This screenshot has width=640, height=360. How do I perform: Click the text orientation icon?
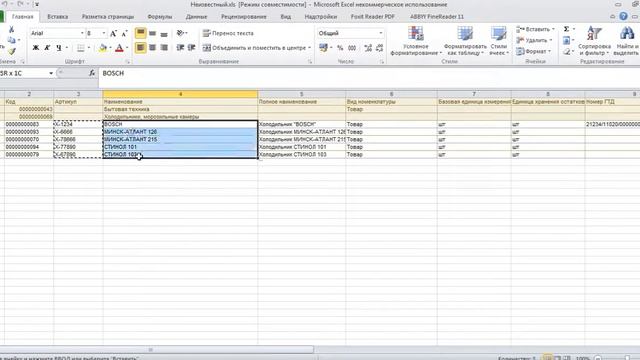180,33
